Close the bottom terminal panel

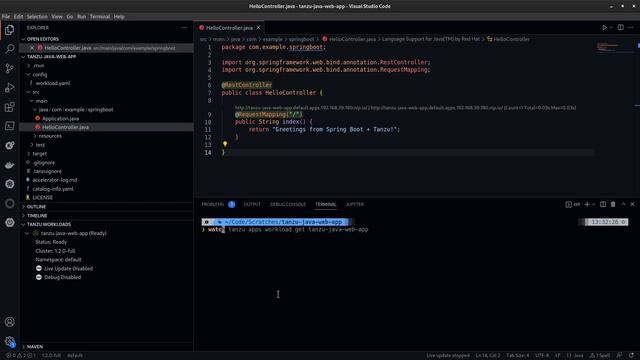point(632,204)
